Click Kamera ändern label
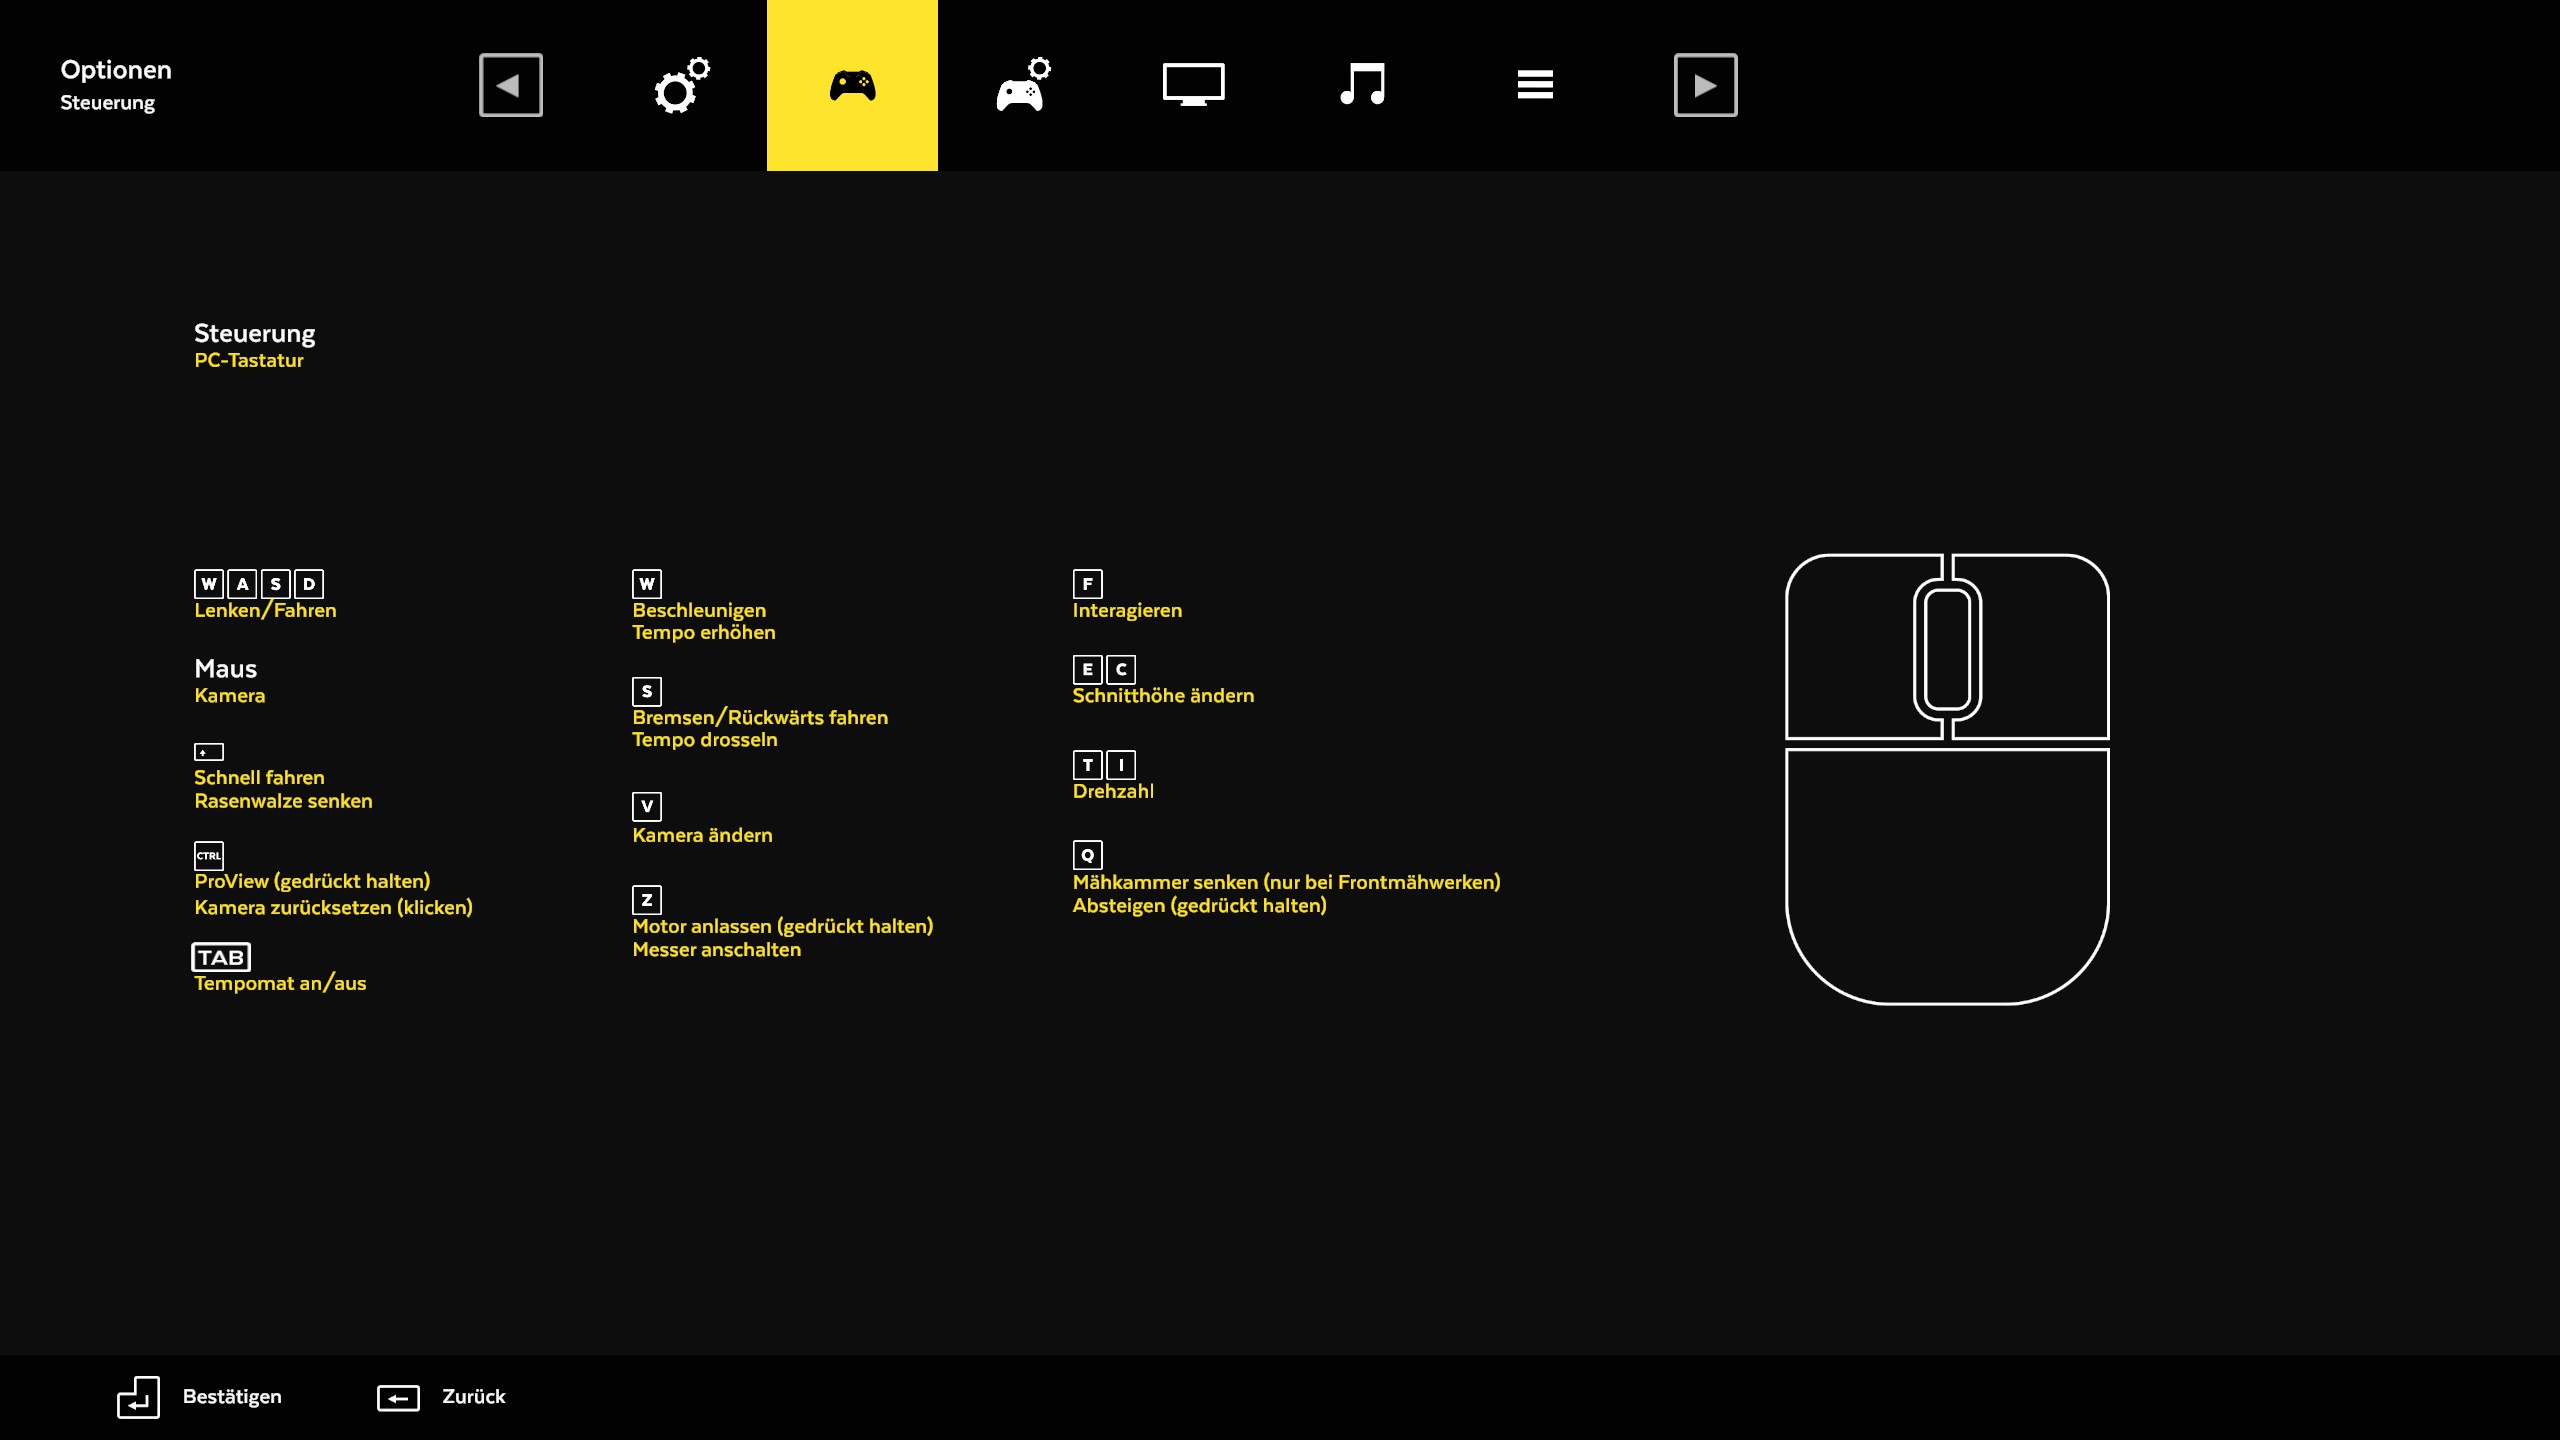 (702, 835)
